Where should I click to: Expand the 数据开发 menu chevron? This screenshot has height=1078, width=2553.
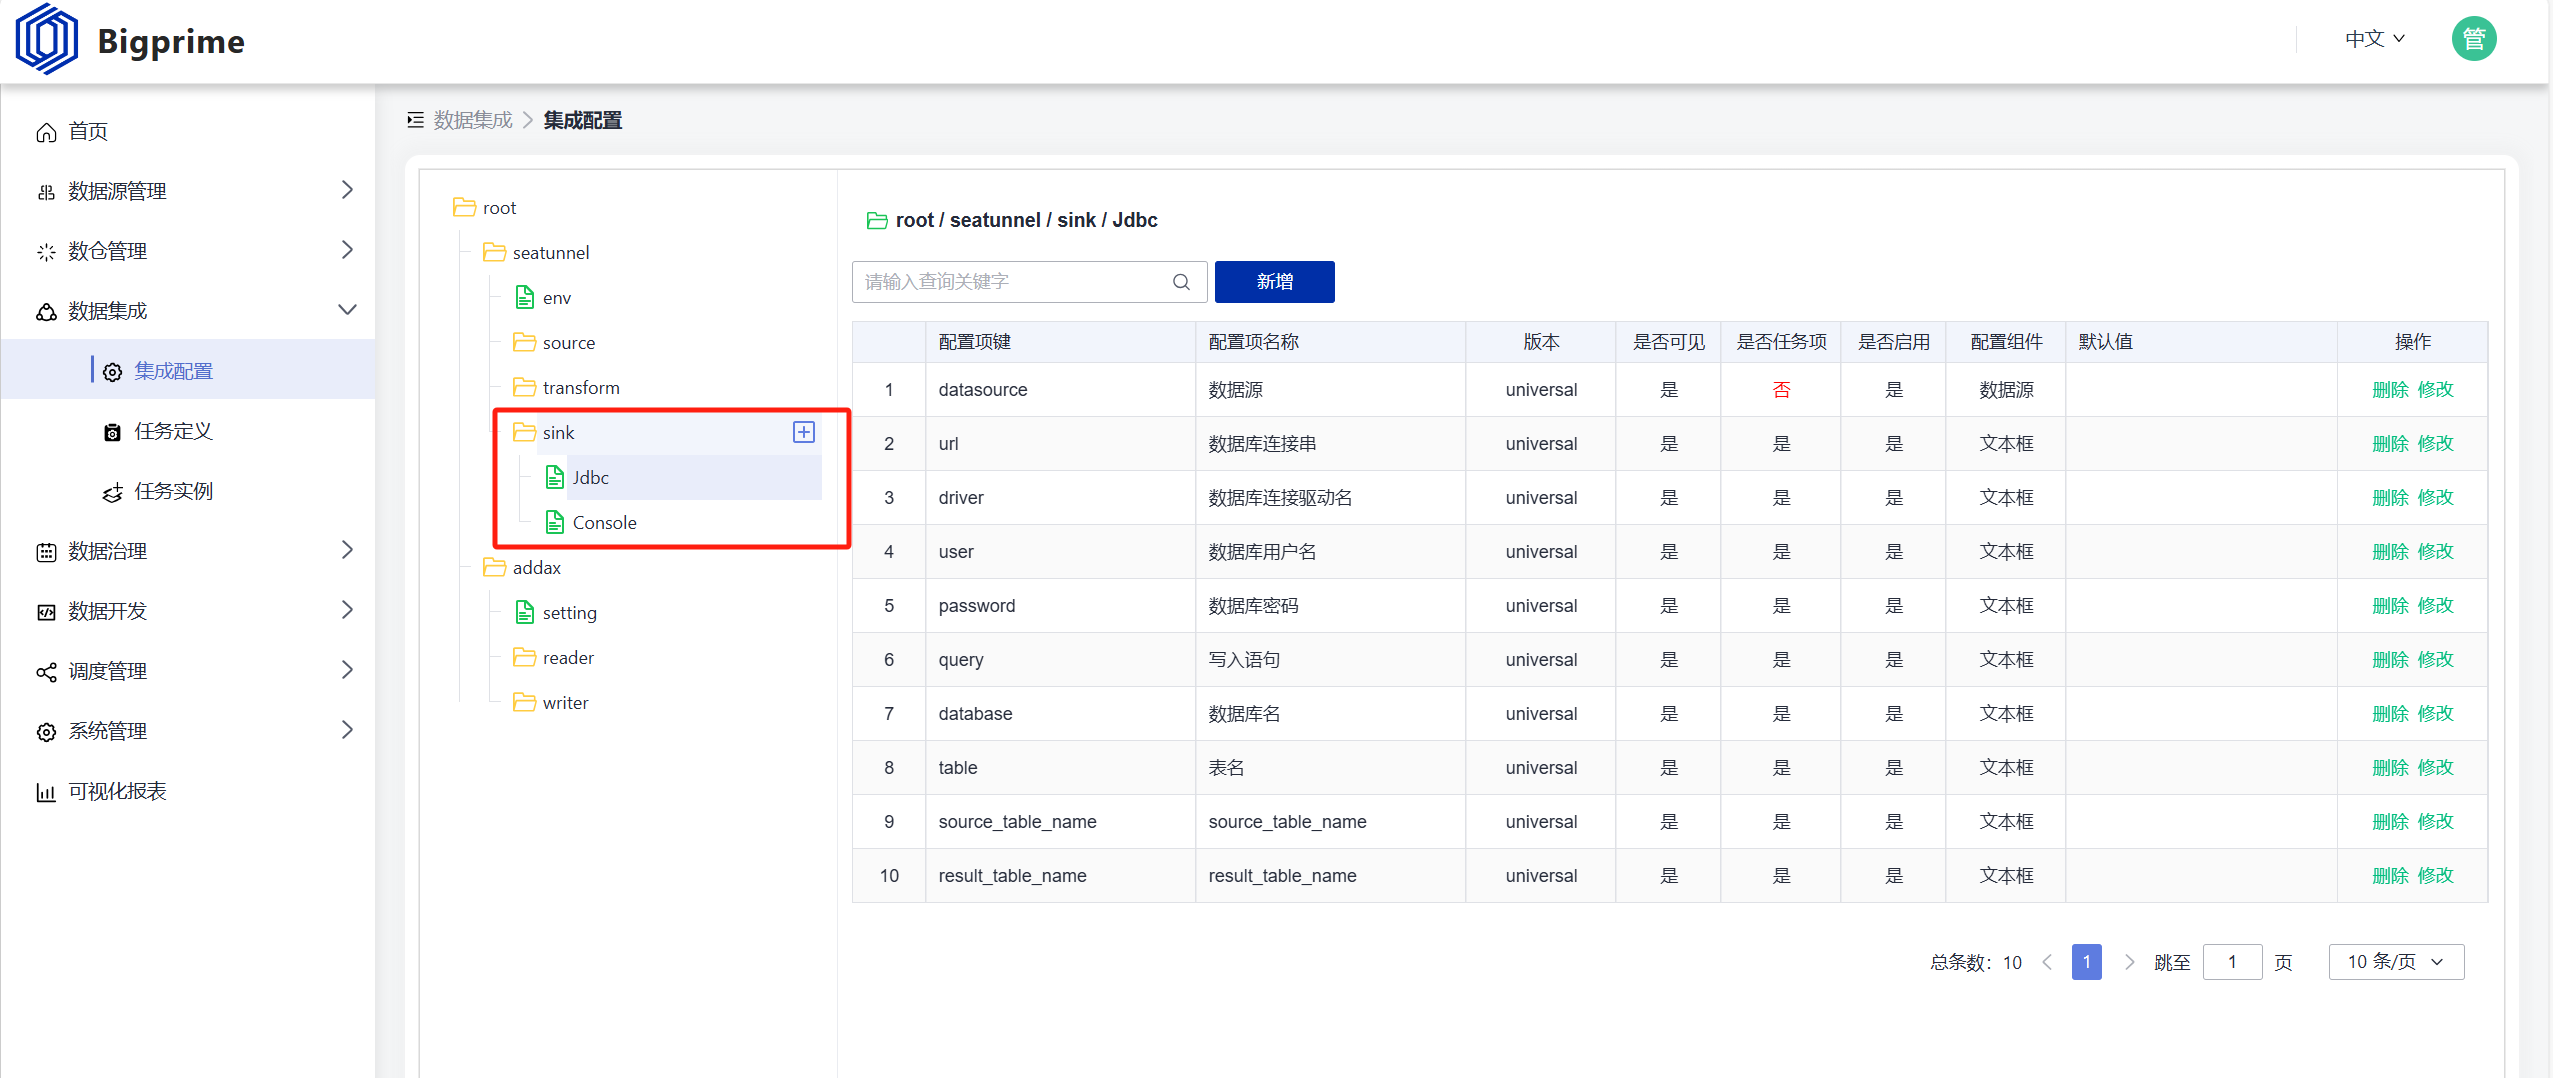pyautogui.click(x=347, y=610)
